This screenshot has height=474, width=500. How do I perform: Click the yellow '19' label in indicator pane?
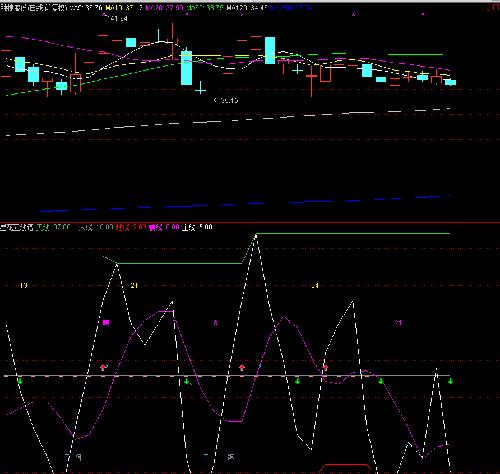click(23, 285)
